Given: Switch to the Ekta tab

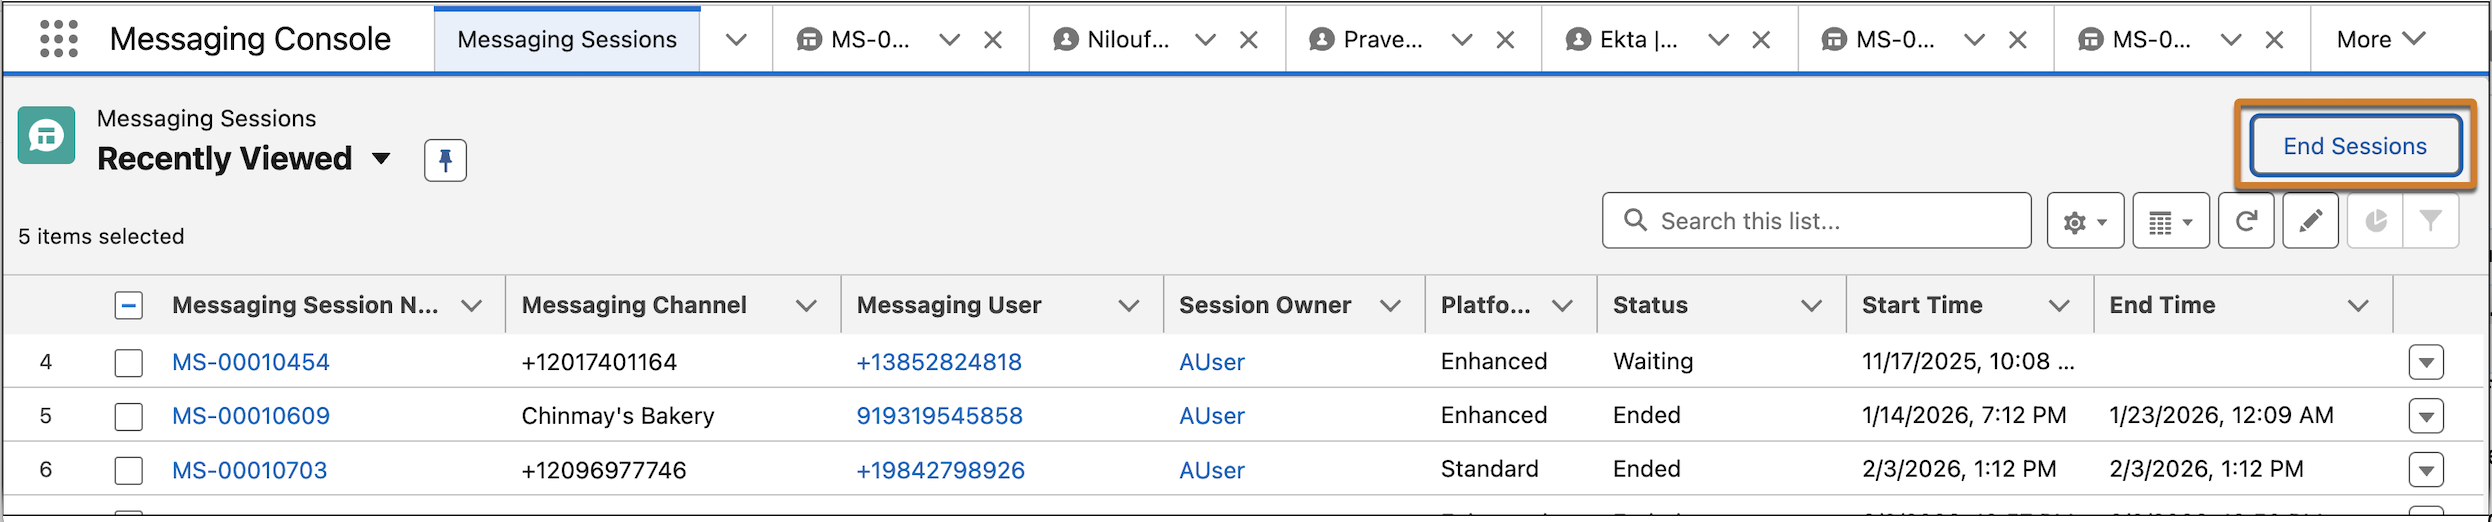Looking at the screenshot, I should (x=1624, y=40).
